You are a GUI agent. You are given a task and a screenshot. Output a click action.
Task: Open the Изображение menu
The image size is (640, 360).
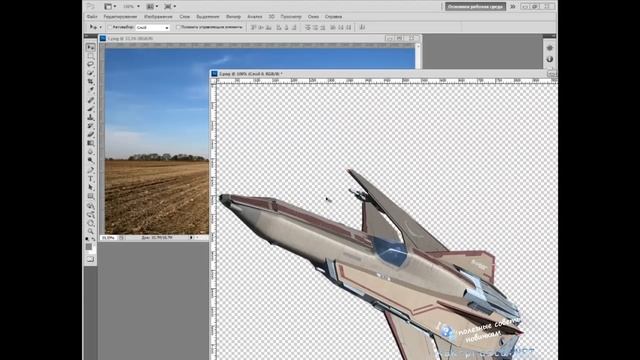point(158,17)
